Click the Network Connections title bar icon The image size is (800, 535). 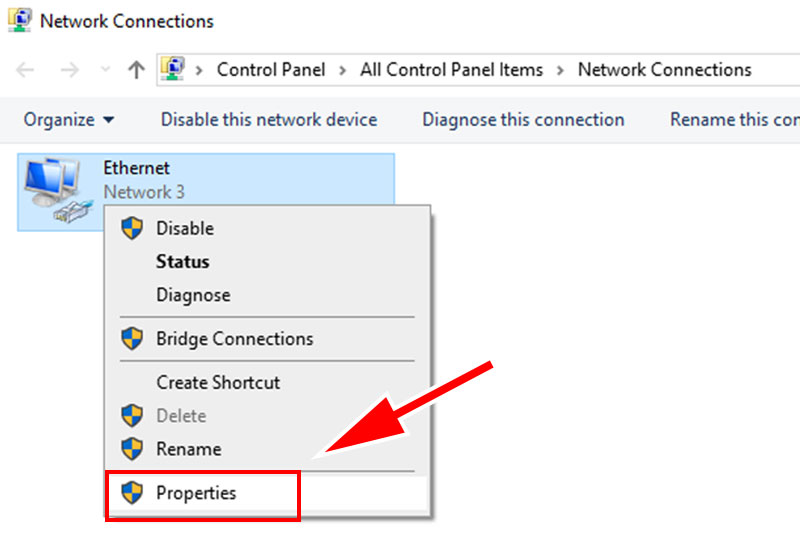[x=20, y=20]
